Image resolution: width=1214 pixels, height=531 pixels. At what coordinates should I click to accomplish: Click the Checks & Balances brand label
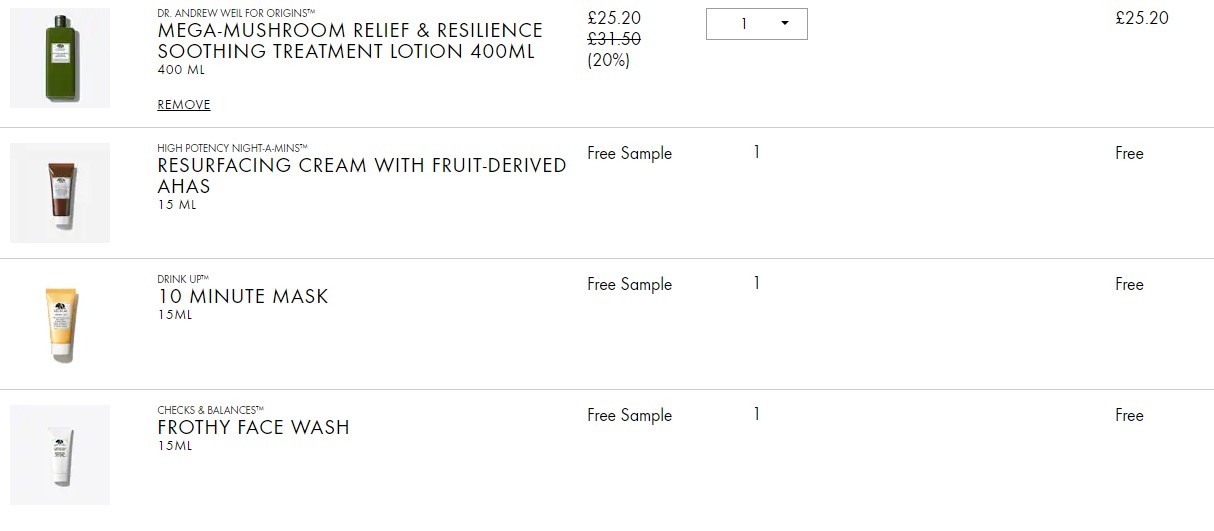coord(211,410)
